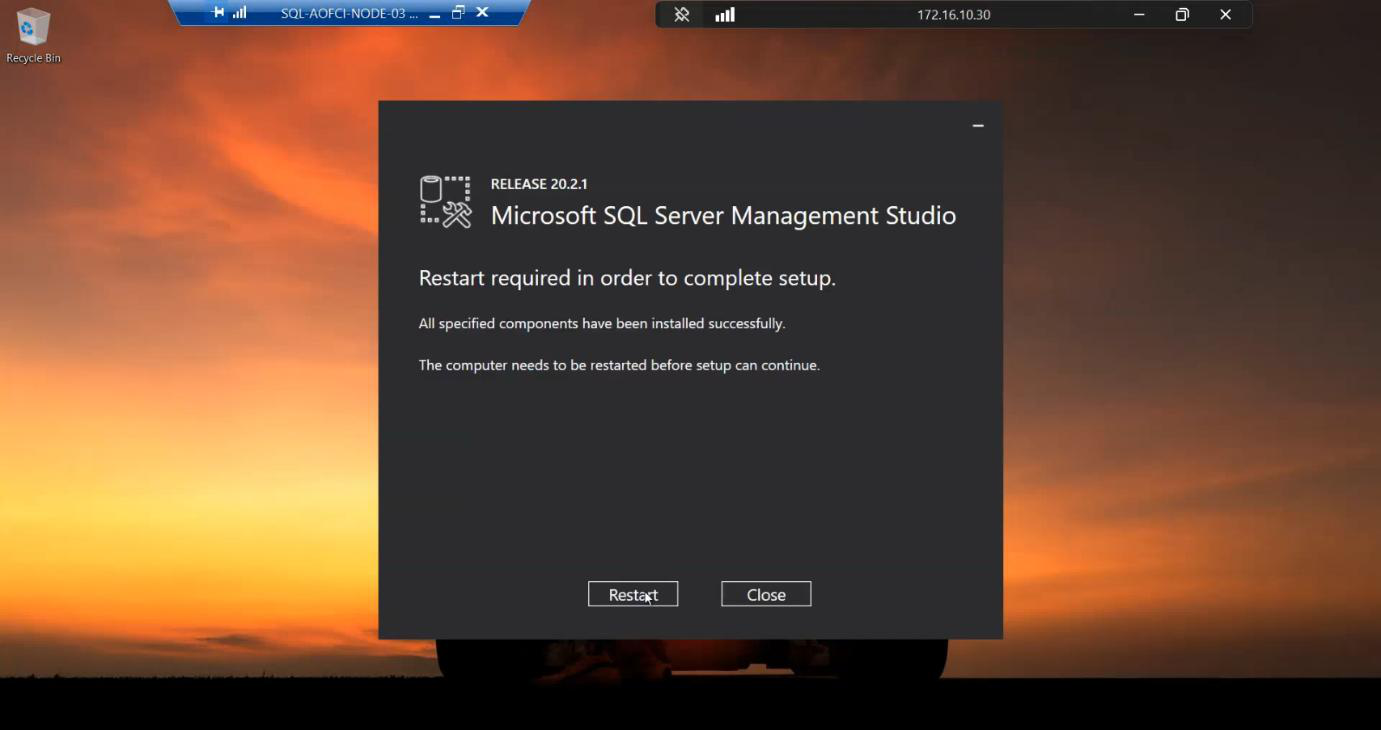The width and height of the screenshot is (1381, 730).
Task: Click connection signal icon on 172.16.10.30 bar
Action: 725,15
